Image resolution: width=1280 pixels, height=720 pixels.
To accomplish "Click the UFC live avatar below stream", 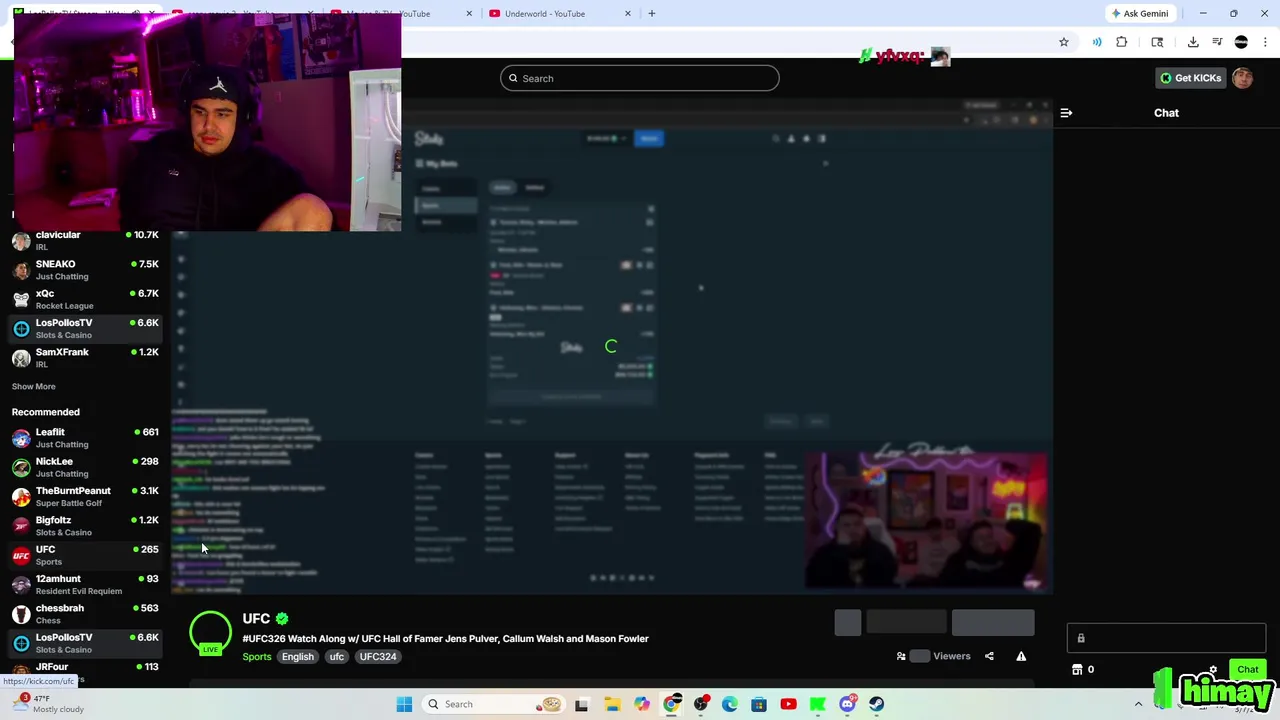I will [x=210, y=633].
